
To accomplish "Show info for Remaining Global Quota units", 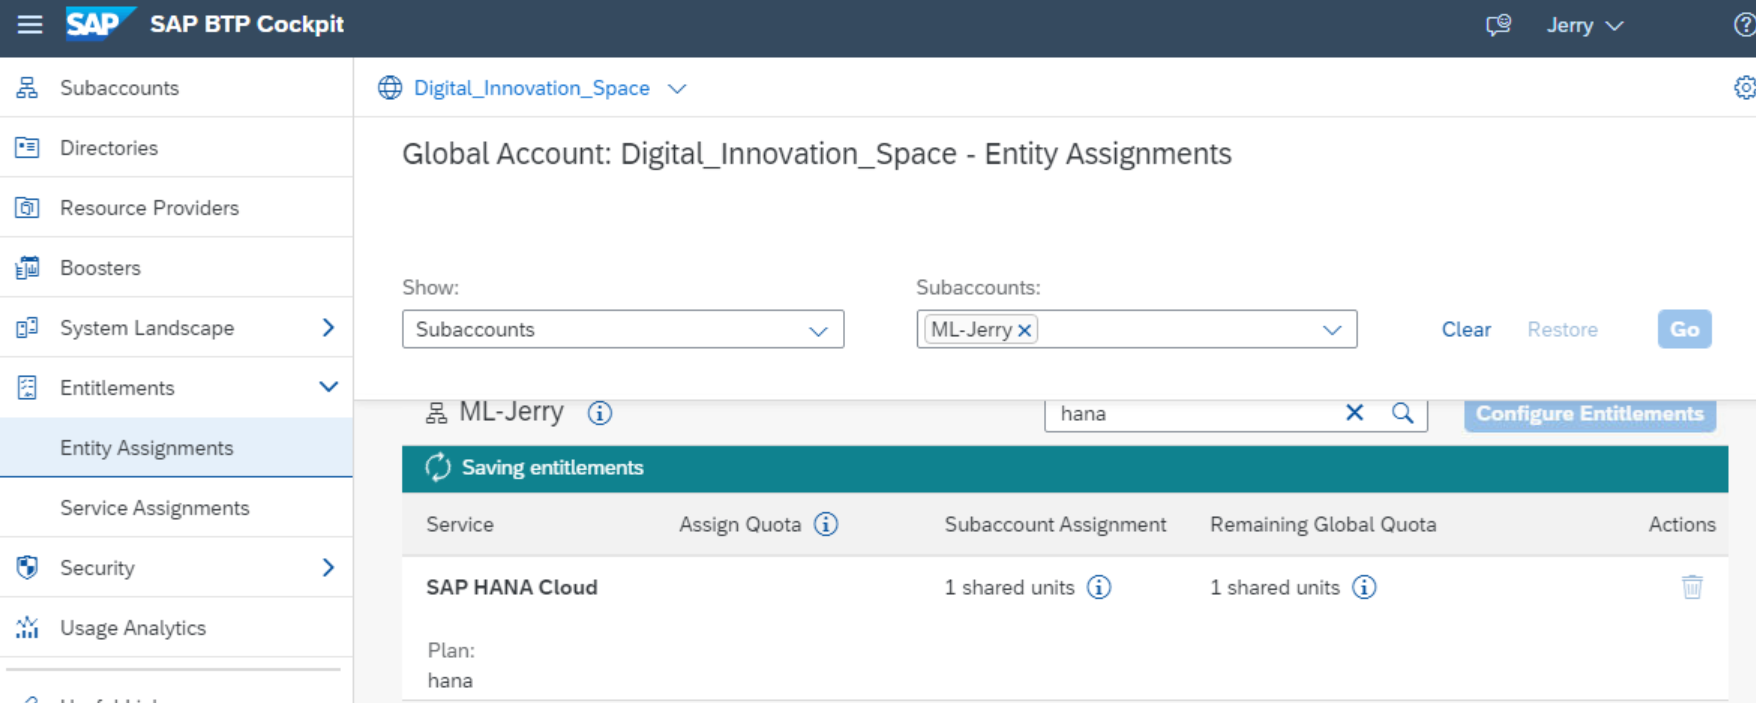I will tap(1364, 587).
